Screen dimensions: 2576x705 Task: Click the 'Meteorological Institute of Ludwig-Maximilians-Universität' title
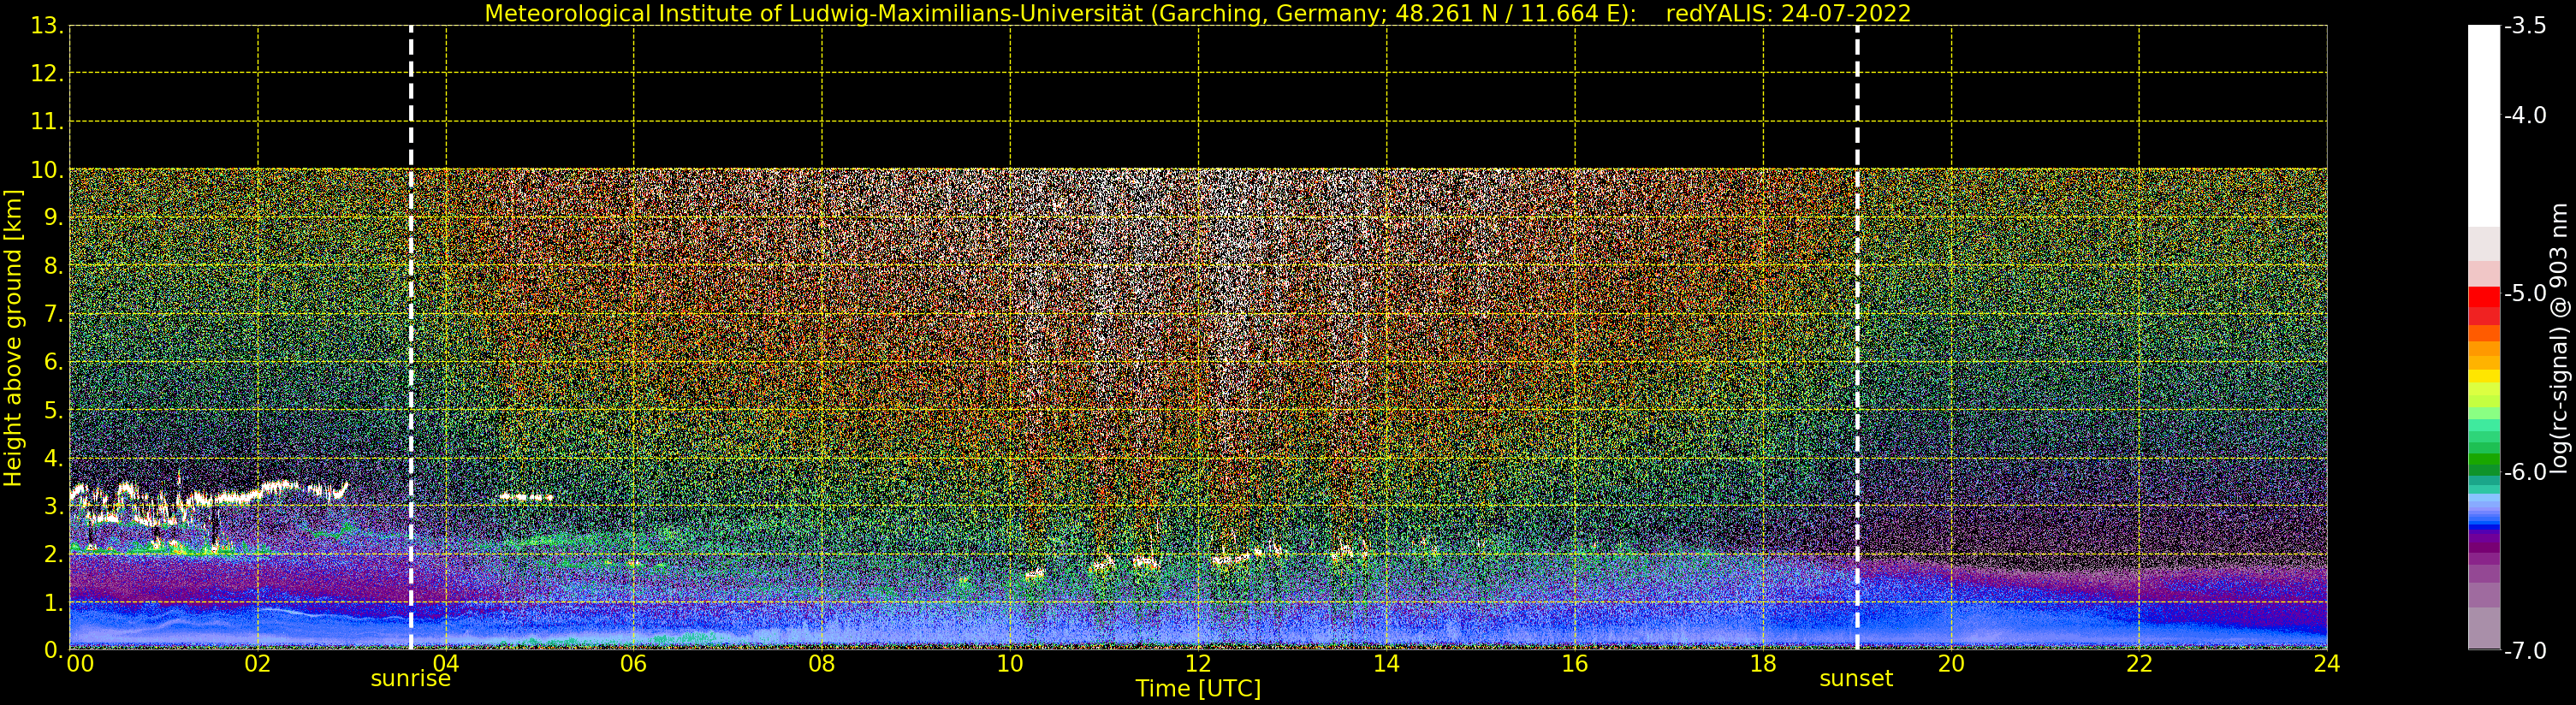tap(816, 14)
